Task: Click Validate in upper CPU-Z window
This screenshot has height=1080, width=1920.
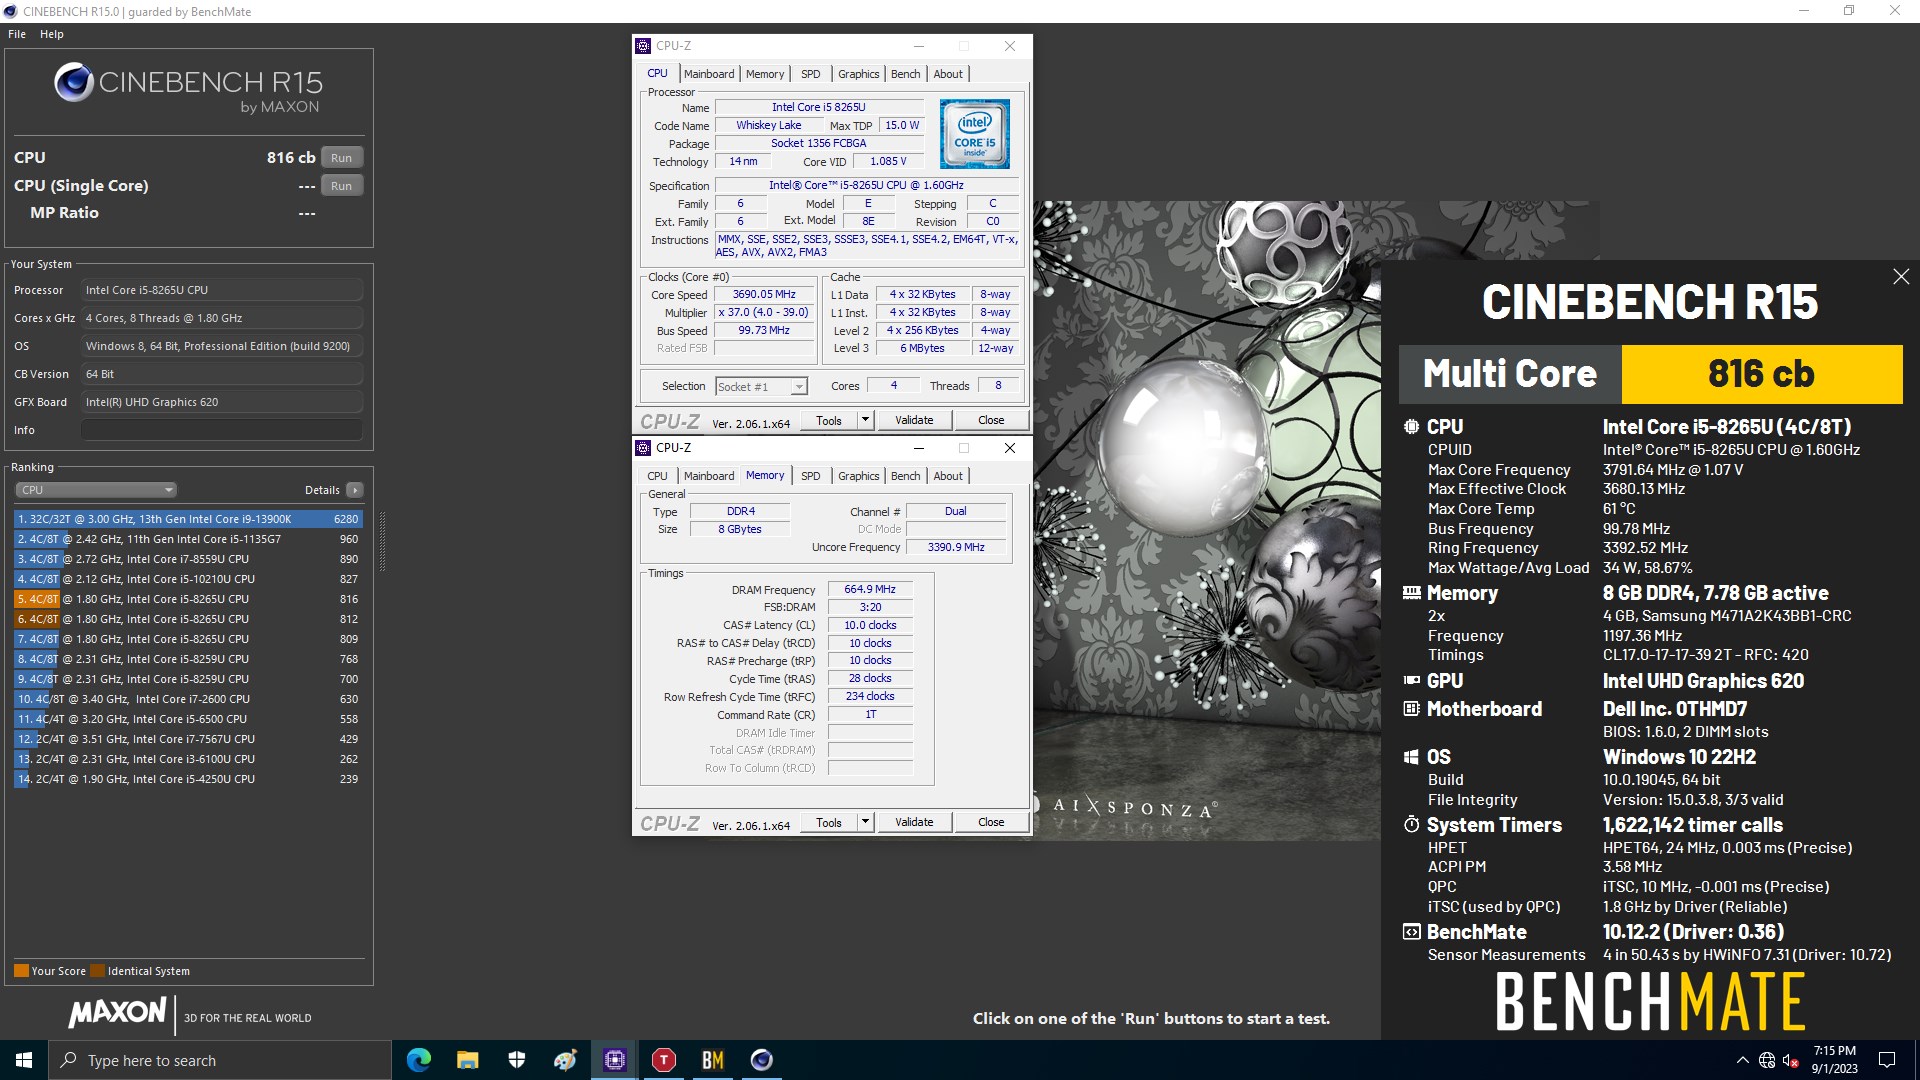Action: click(914, 420)
